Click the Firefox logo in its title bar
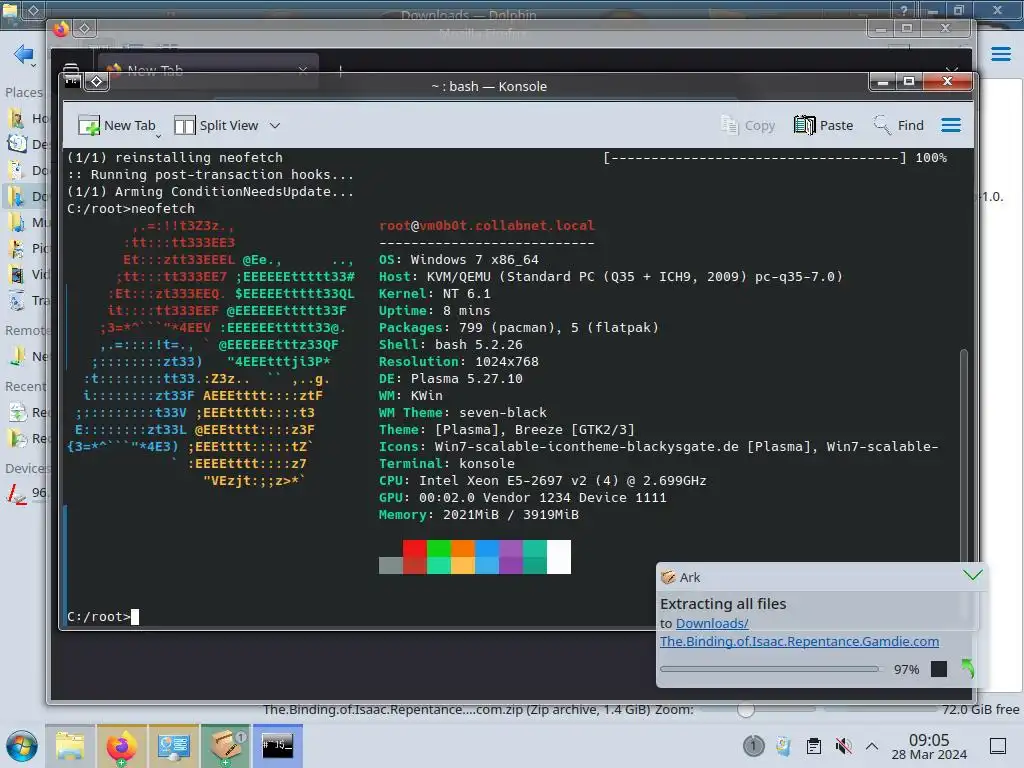Screen dimensions: 1024x768 click(x=61, y=29)
